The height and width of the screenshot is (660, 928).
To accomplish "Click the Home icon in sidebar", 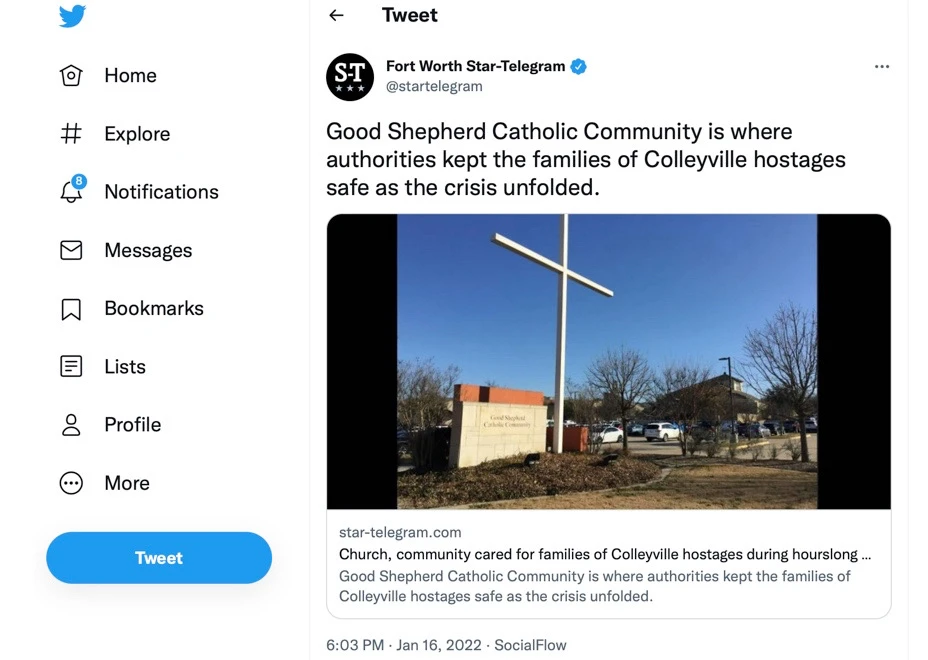I will pyautogui.click(x=71, y=76).
